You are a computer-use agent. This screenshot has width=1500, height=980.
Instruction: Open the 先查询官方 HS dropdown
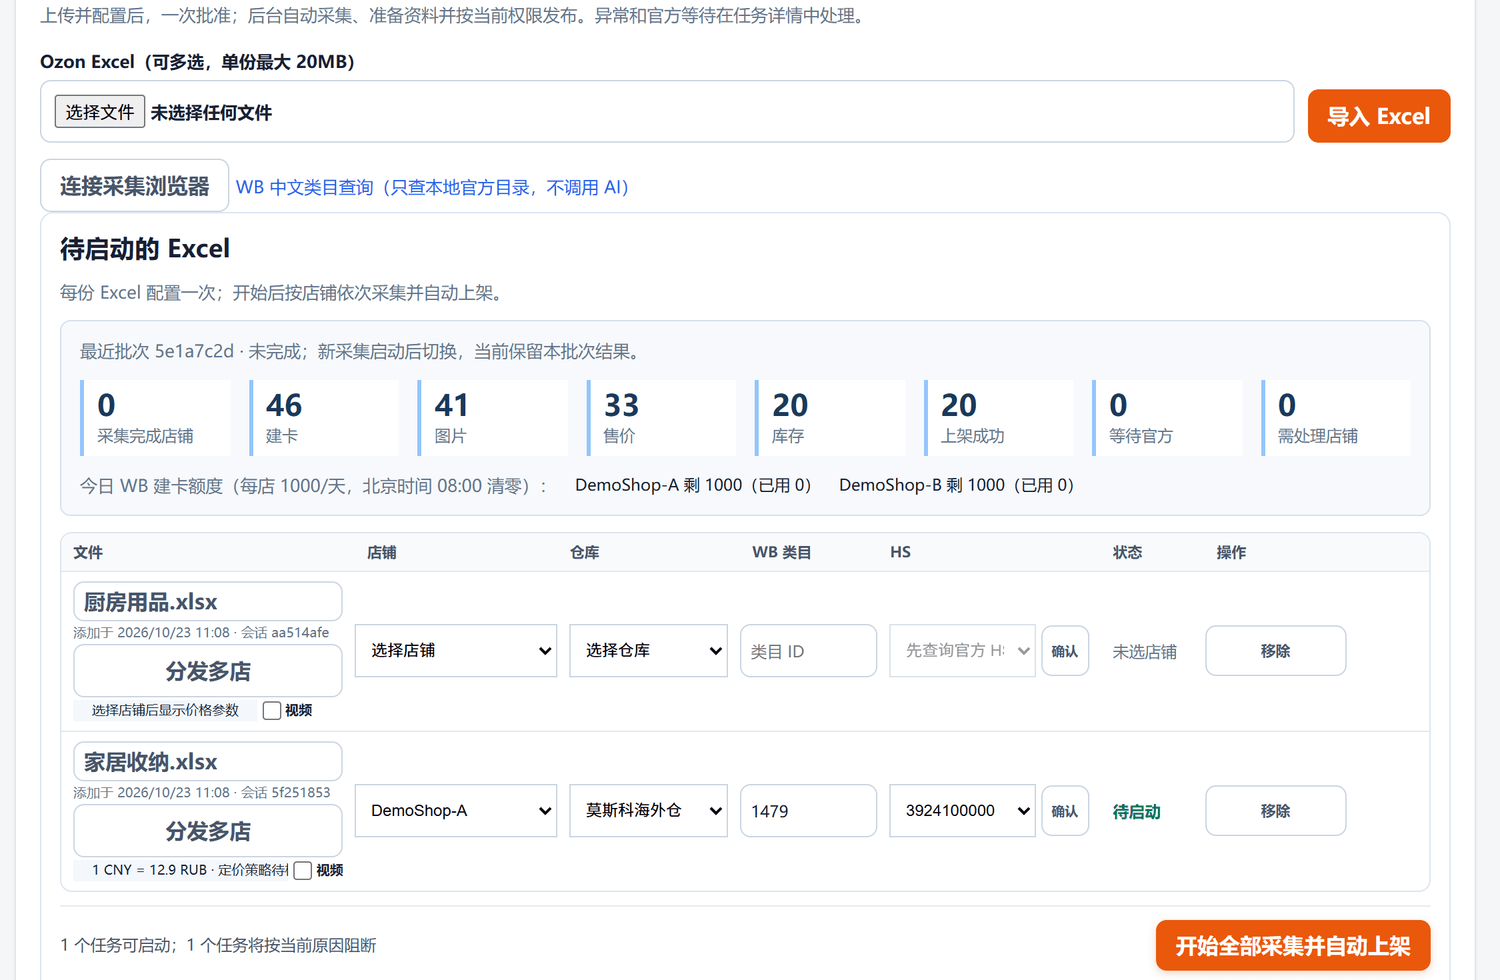point(963,651)
